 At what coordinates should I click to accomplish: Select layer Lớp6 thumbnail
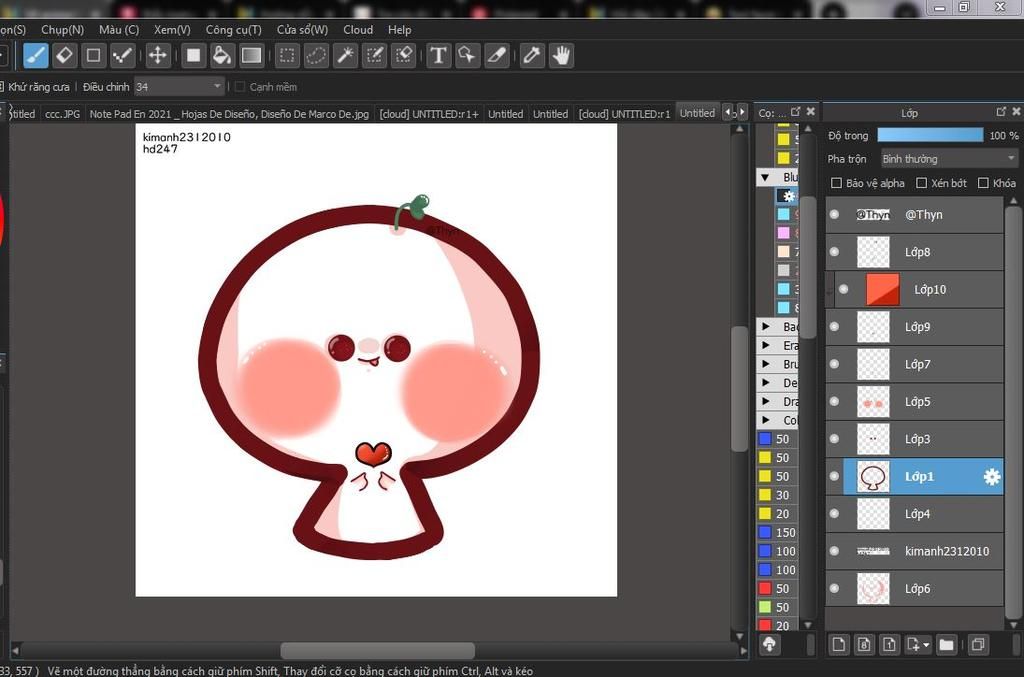[873, 588]
